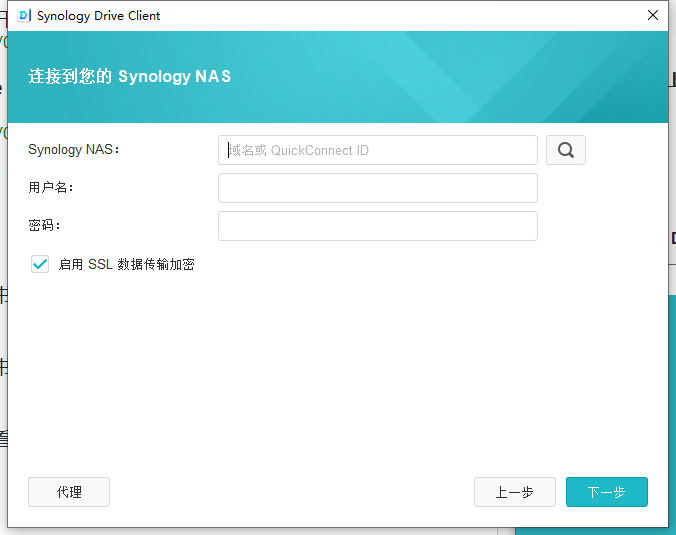The image size is (676, 535).
Task: Click the Synology Drive Client title text
Action: tap(98, 16)
